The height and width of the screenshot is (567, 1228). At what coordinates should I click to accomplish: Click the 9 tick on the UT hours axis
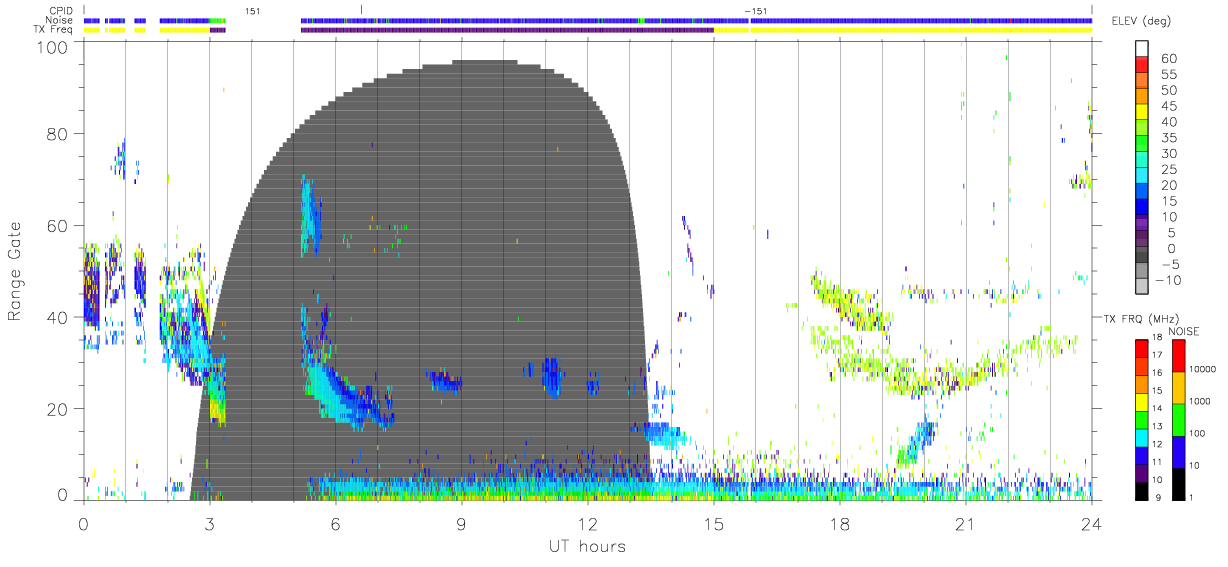tap(461, 524)
